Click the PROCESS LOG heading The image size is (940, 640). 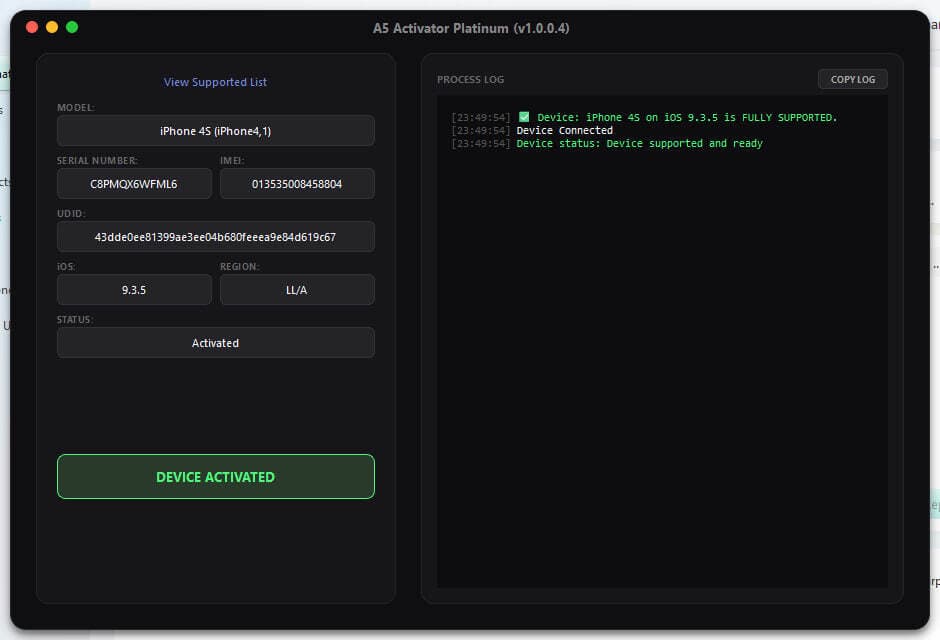coord(471,80)
